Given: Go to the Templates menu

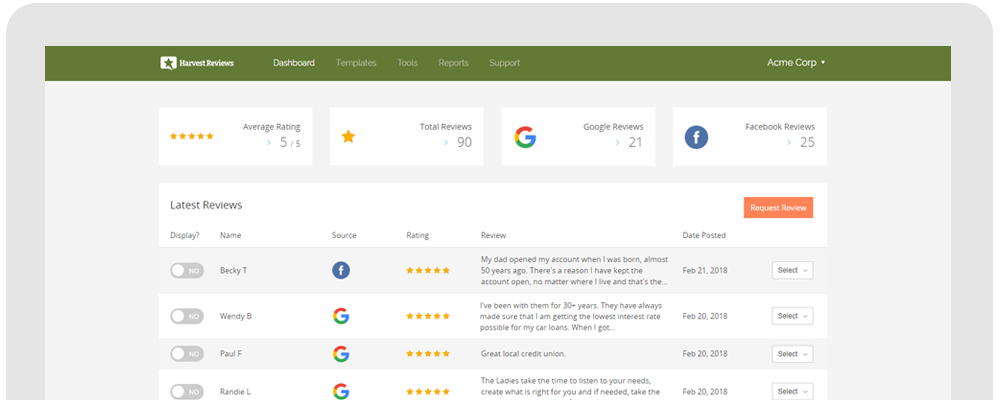Looking at the screenshot, I should pyautogui.click(x=356, y=63).
